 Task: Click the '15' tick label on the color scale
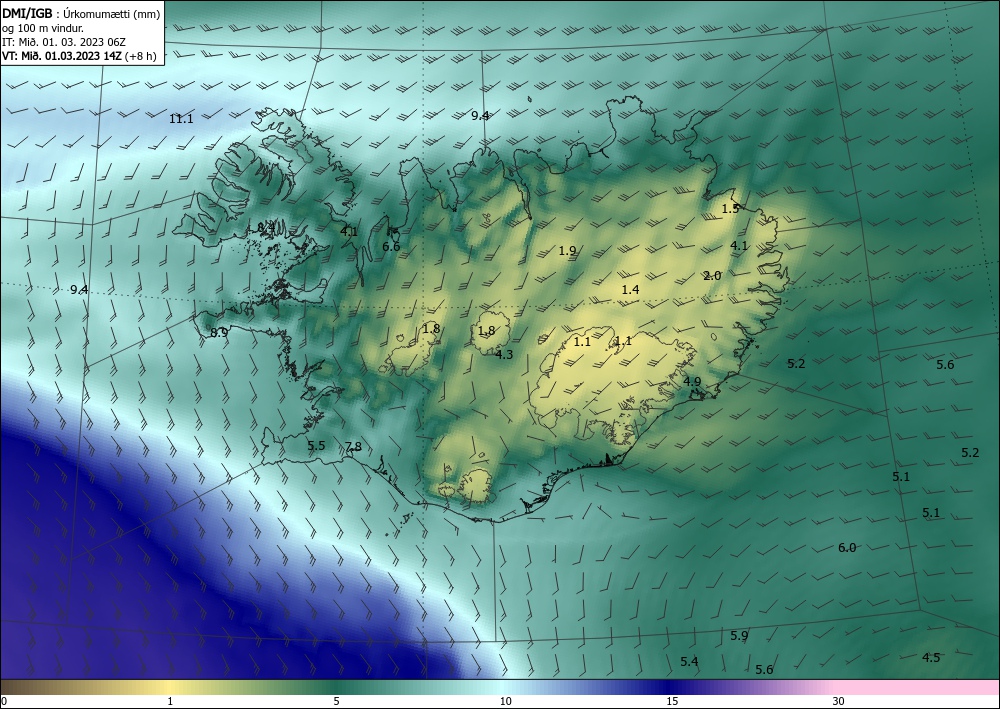672,701
